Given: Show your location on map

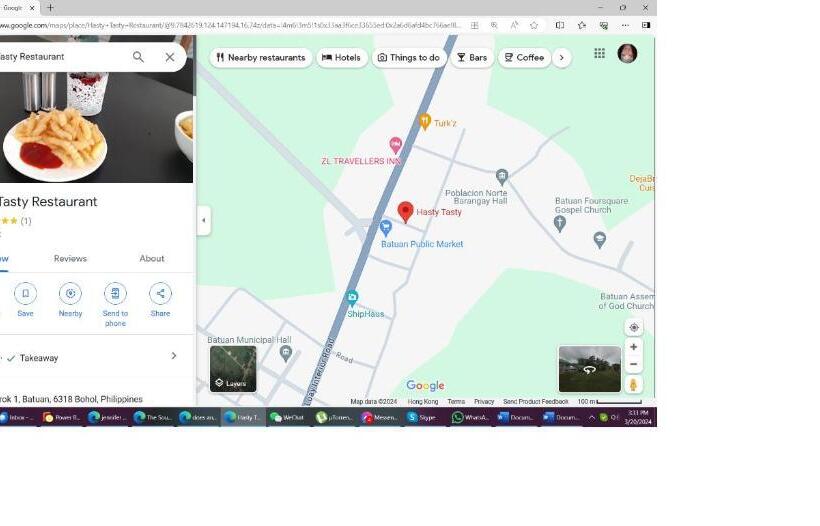Looking at the screenshot, I should tap(633, 327).
